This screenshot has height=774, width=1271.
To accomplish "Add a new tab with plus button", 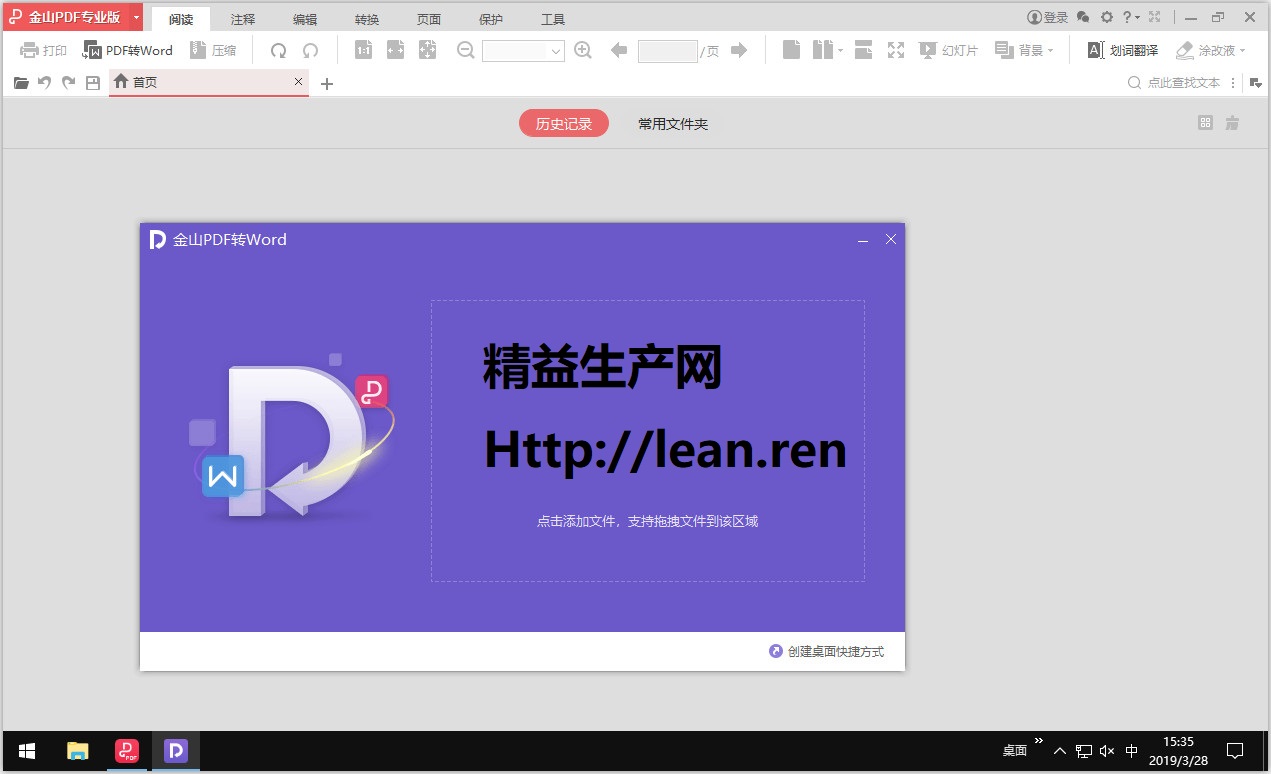I will tap(326, 84).
